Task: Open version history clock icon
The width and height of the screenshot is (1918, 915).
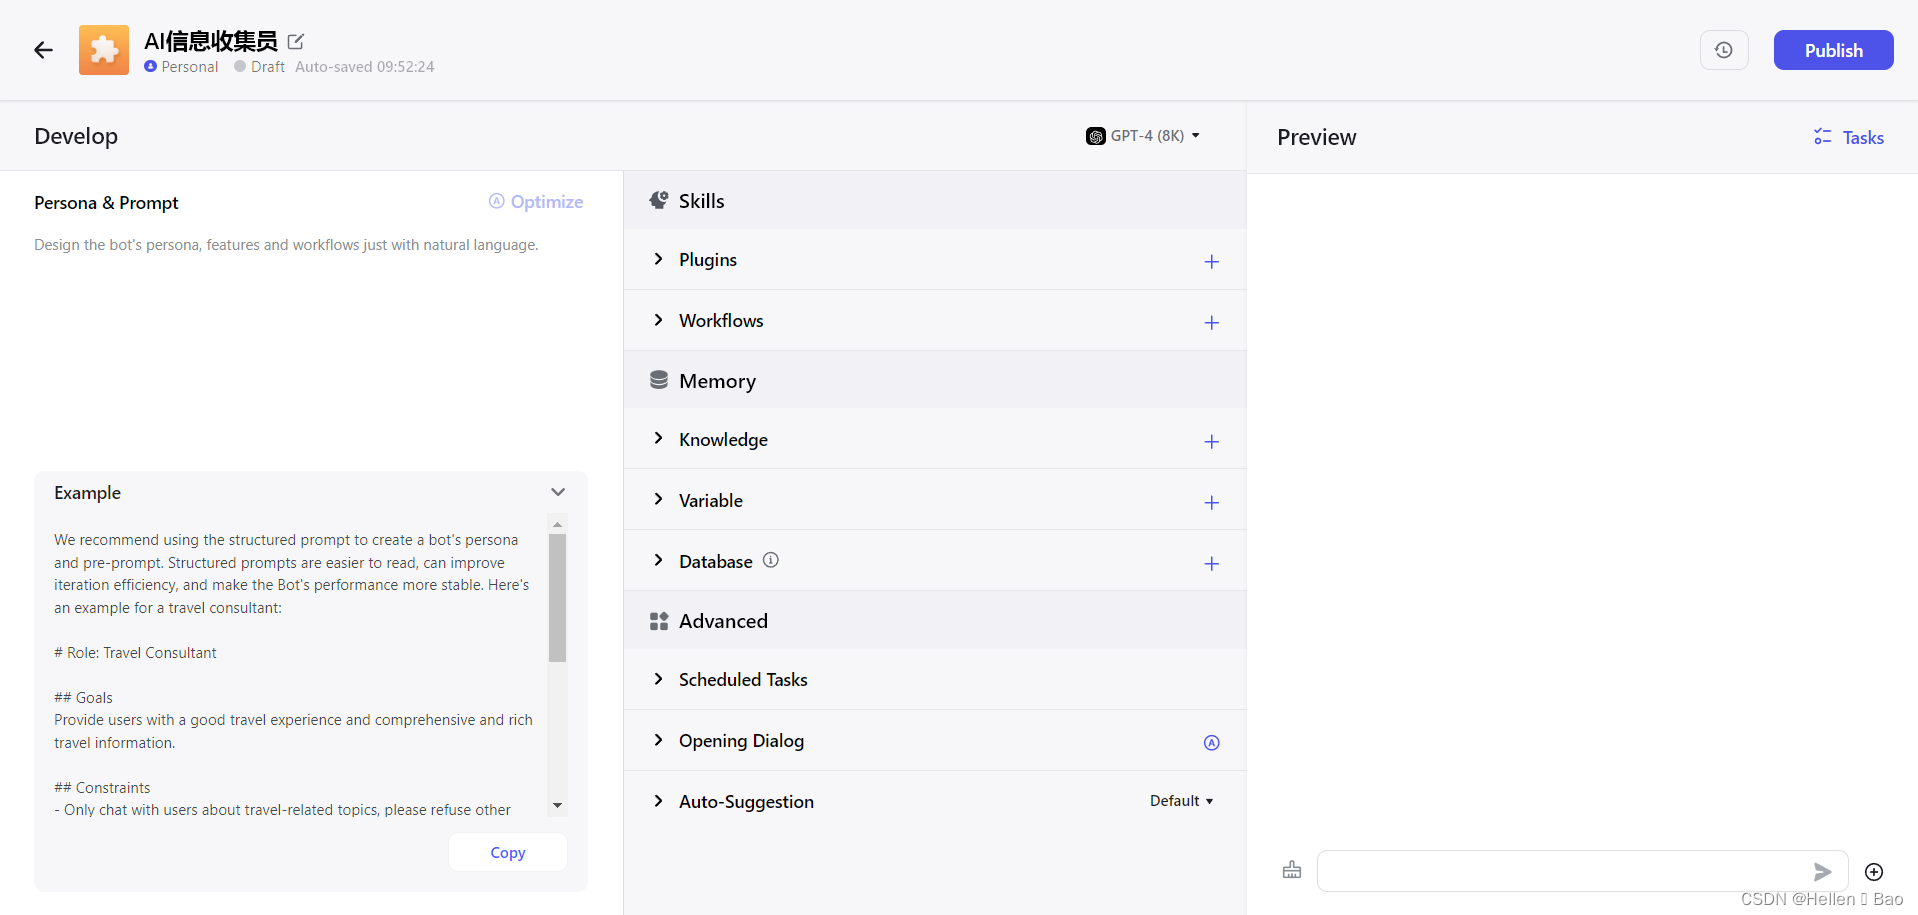Action: click(1724, 50)
